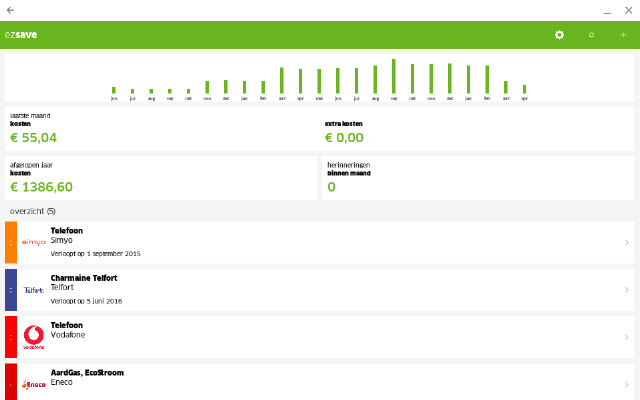The height and width of the screenshot is (400, 640).
Task: Click the refresh icon in the green header
Action: tap(591, 35)
